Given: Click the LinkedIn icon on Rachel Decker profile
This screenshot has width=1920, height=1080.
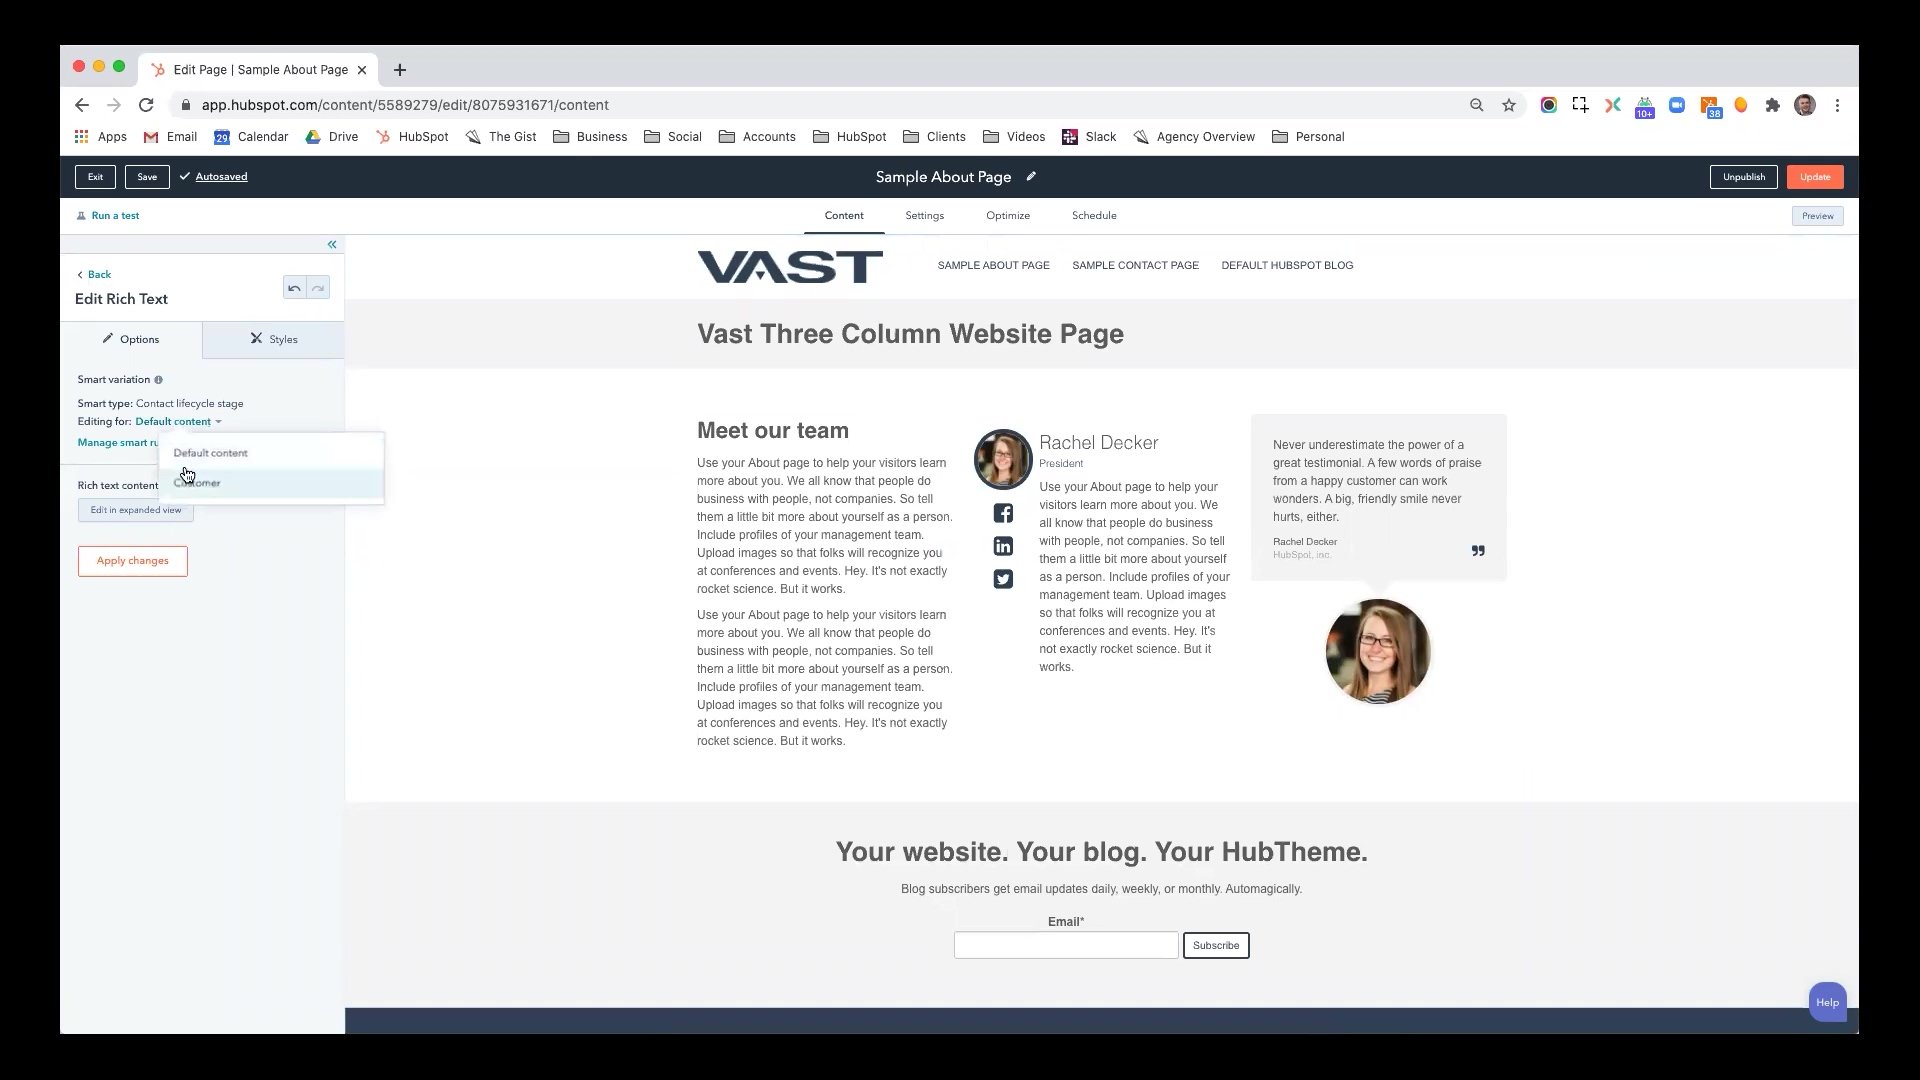Looking at the screenshot, I should (x=1002, y=546).
